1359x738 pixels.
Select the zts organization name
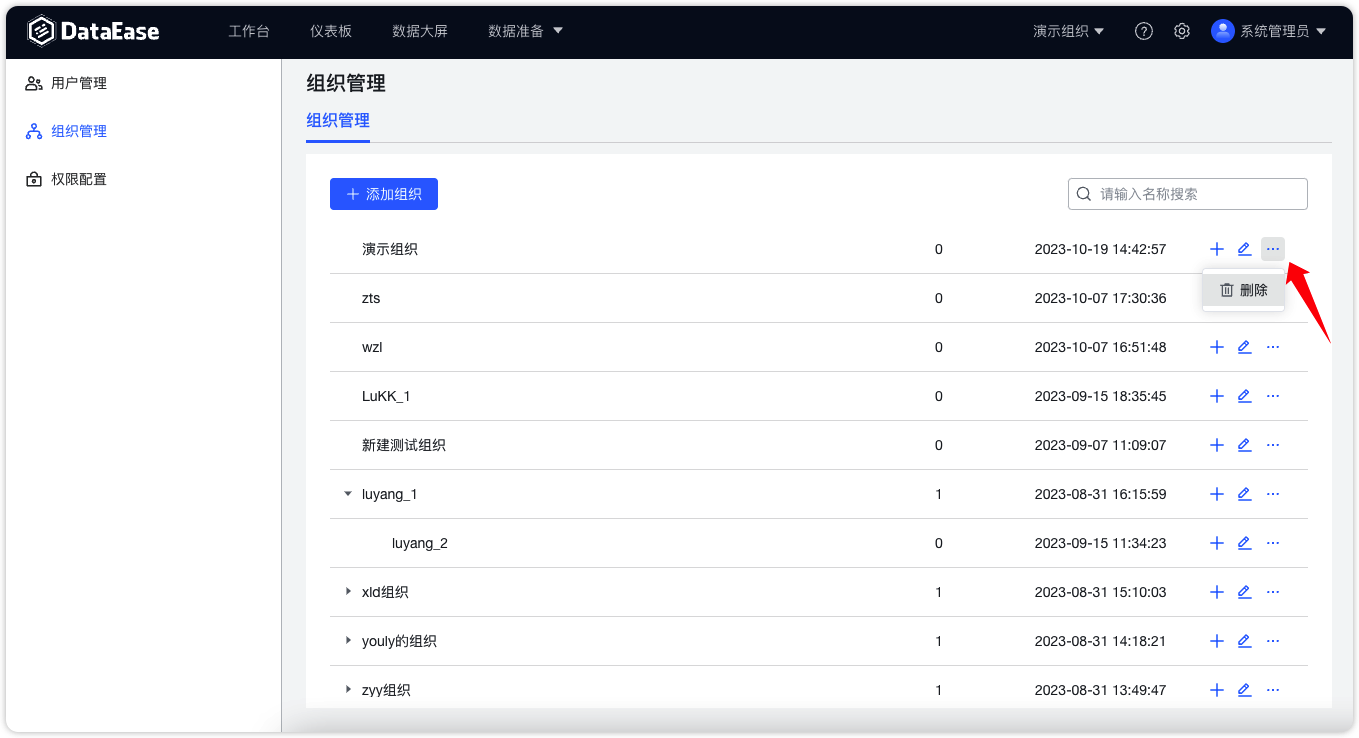[x=371, y=298]
